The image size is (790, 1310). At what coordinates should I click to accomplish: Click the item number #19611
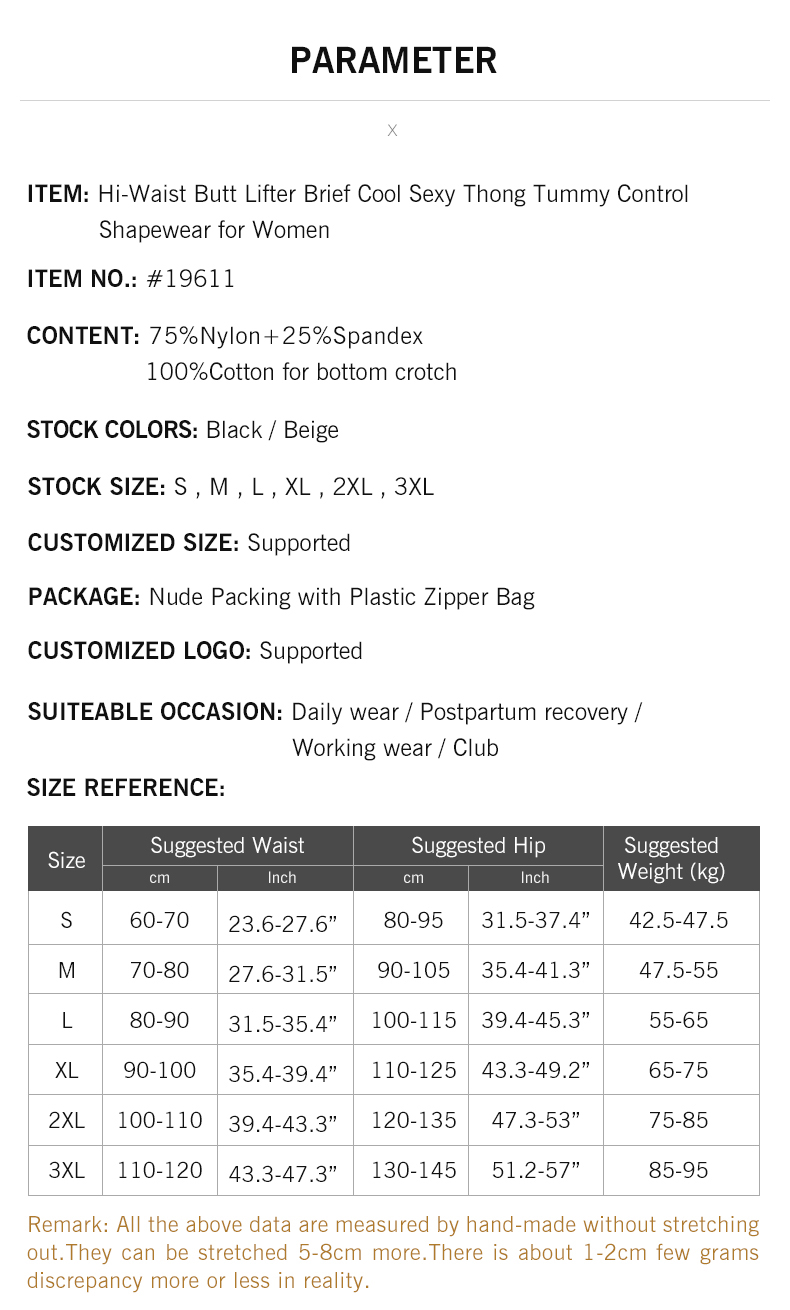(191, 279)
